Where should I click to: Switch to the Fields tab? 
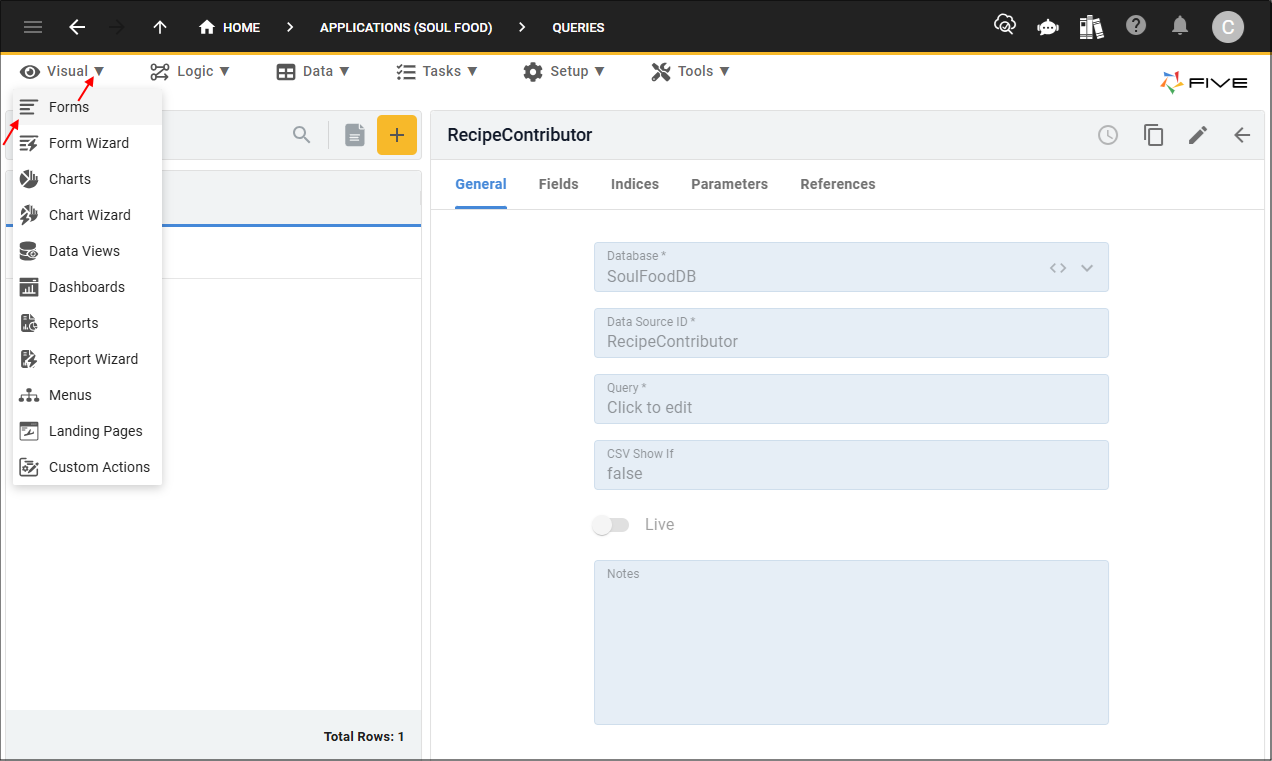pos(559,184)
